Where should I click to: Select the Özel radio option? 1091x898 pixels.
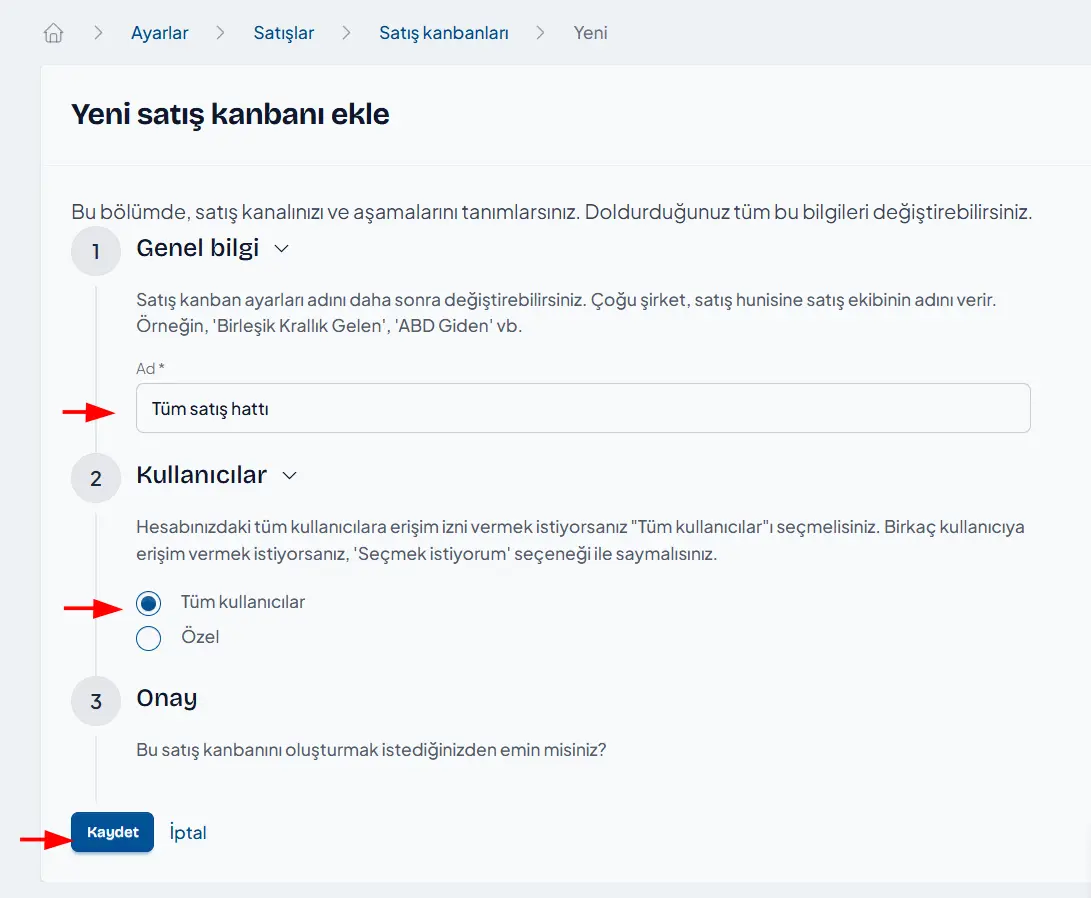(x=148, y=638)
